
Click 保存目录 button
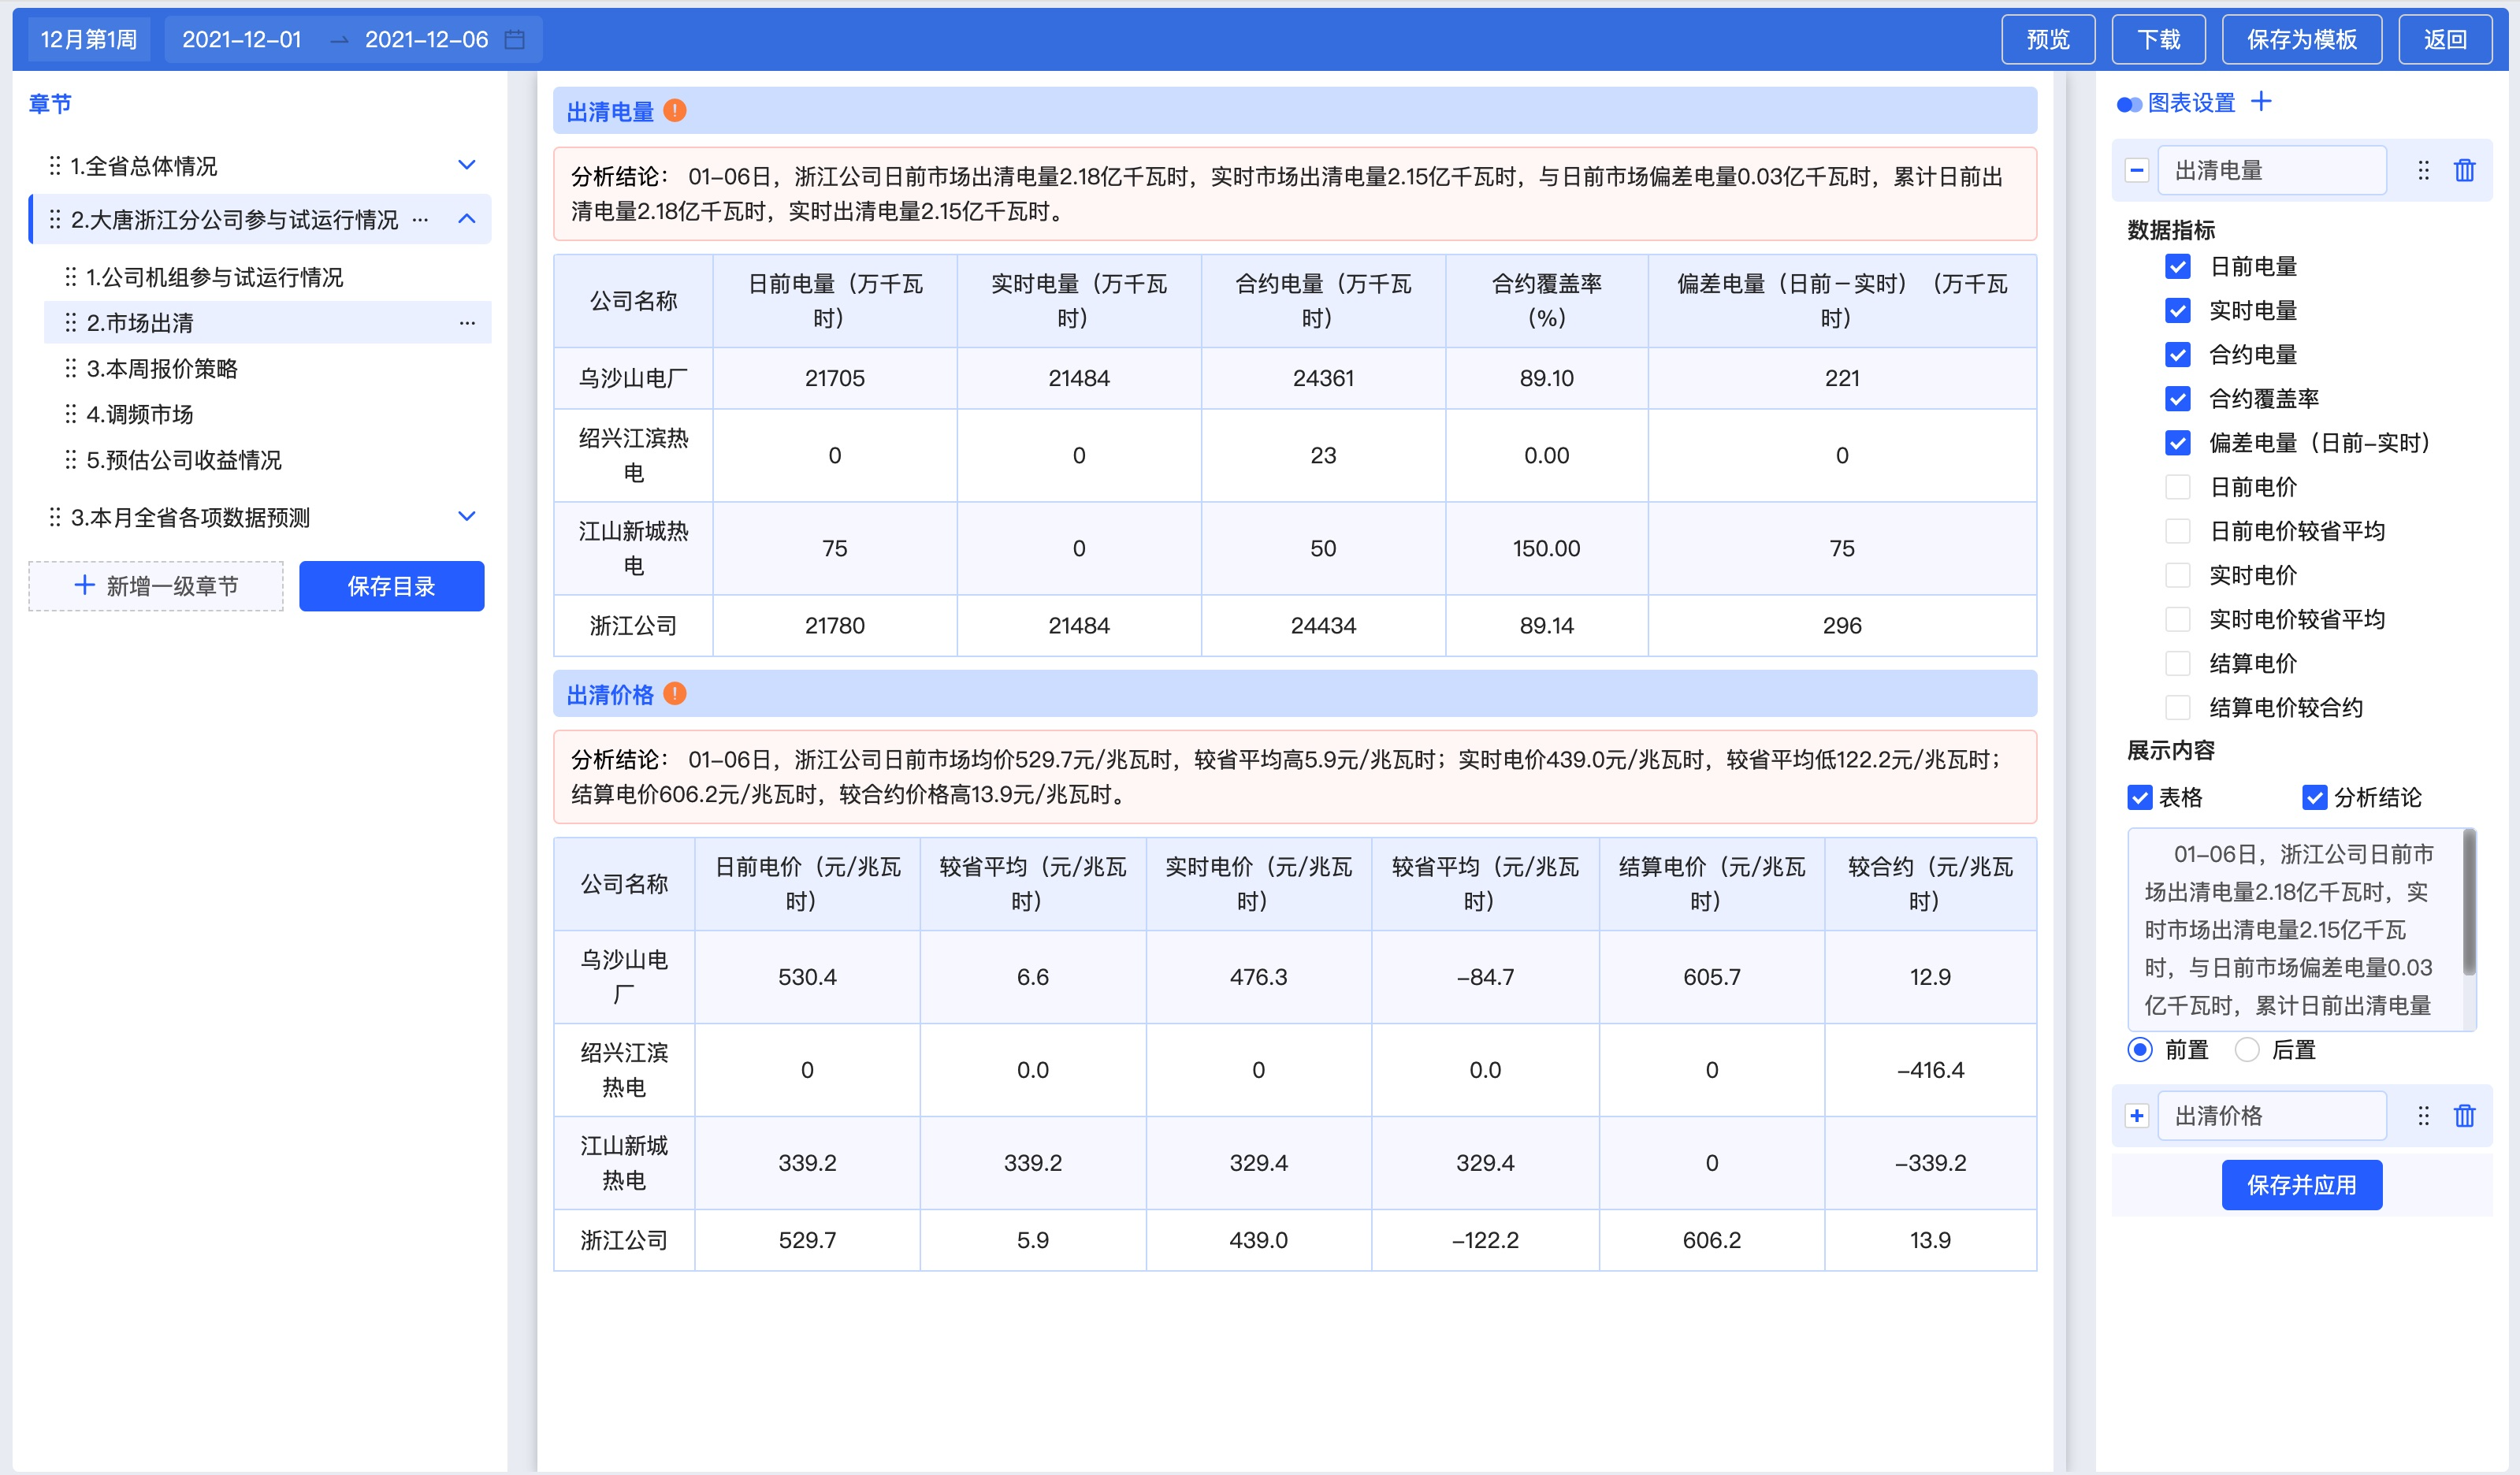pos(391,586)
